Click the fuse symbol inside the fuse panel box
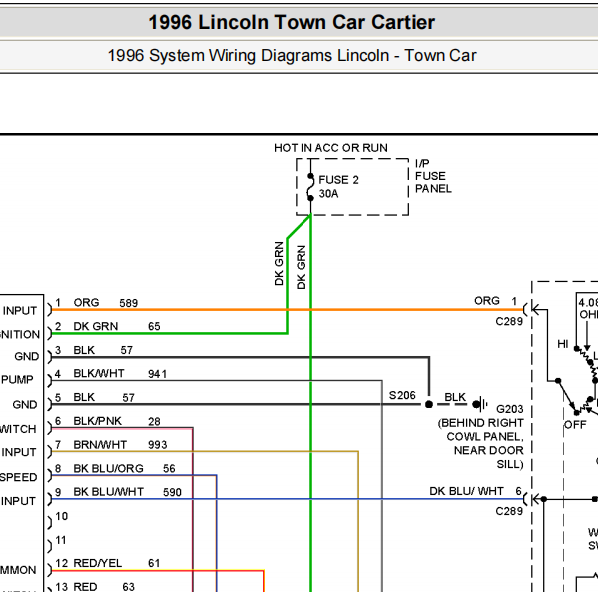This screenshot has width=598, height=592. [x=310, y=187]
